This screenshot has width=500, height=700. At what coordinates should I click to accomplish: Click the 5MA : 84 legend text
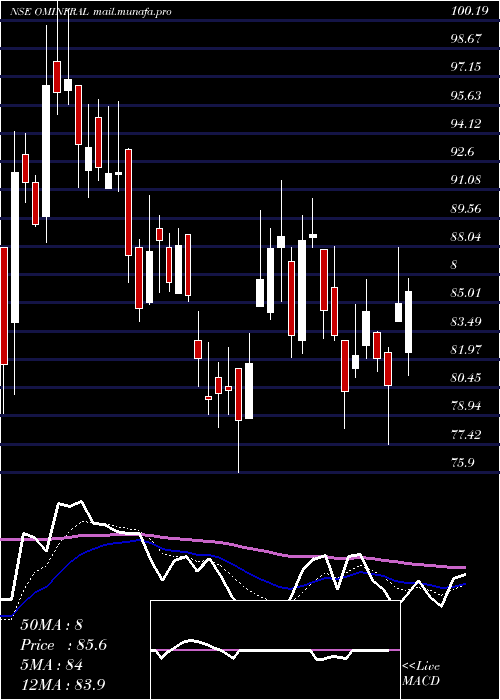(51, 665)
